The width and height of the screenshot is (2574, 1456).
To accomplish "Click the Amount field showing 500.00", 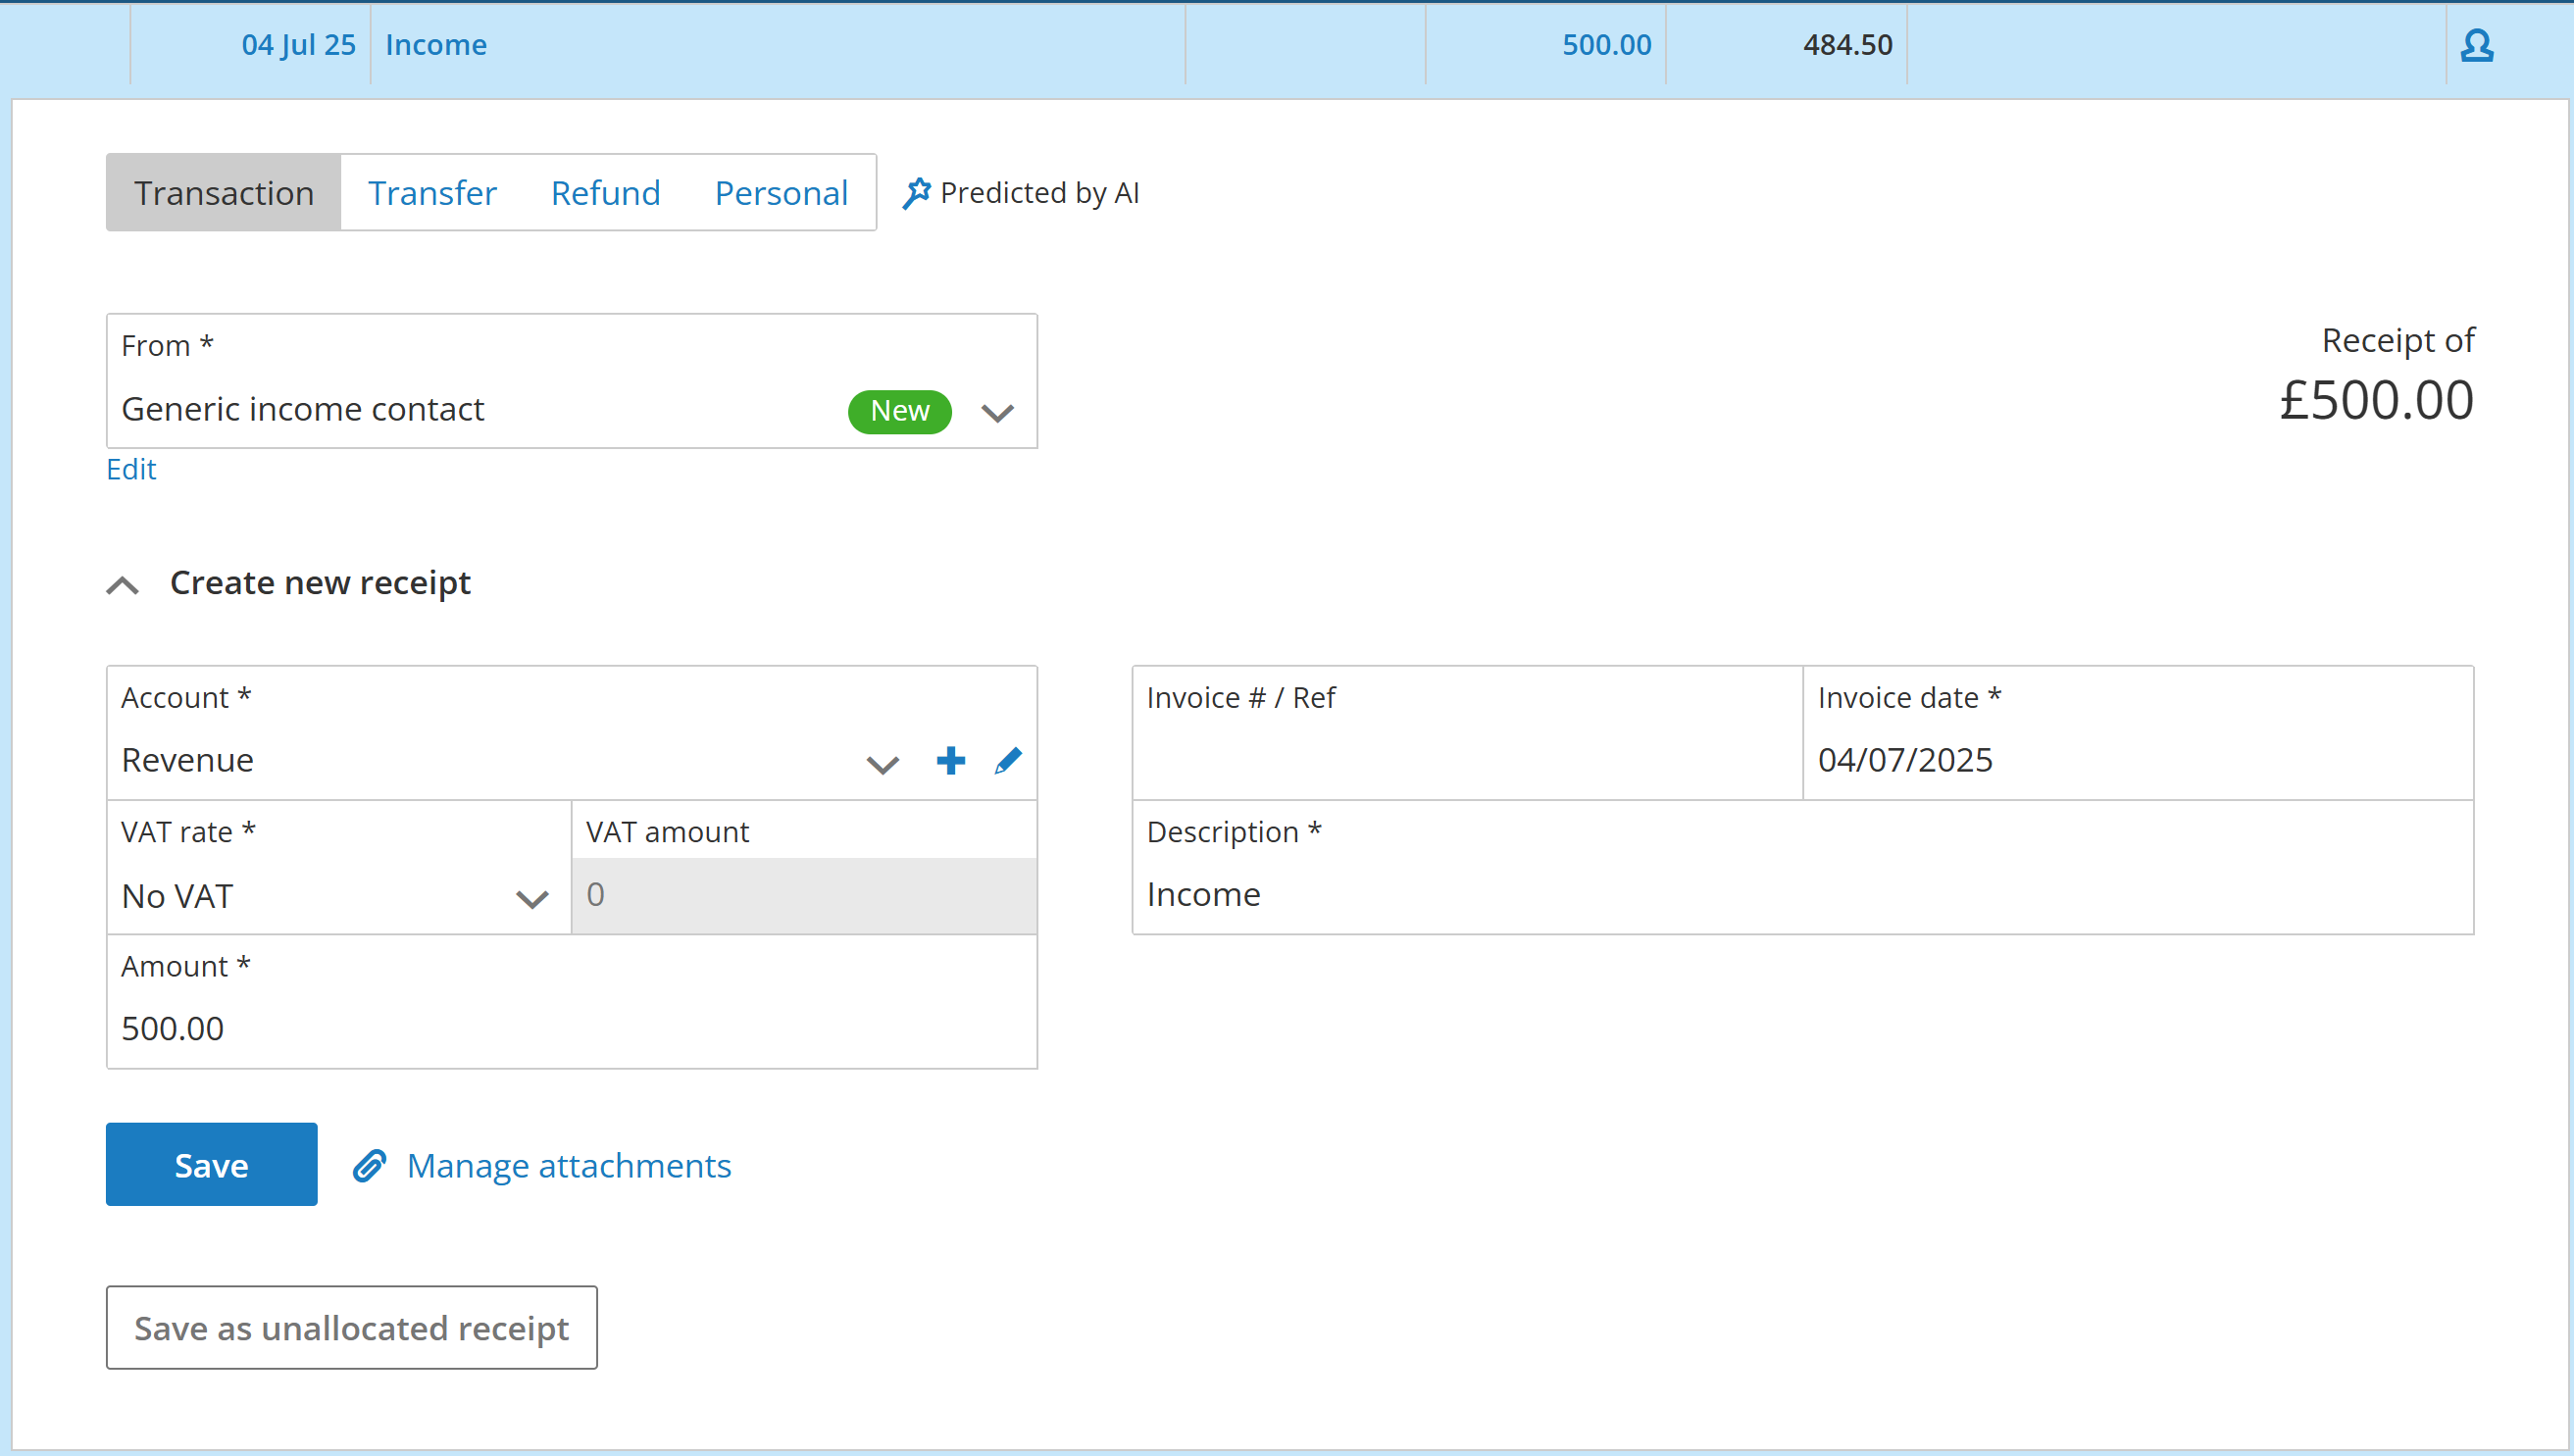I will (570, 1028).
